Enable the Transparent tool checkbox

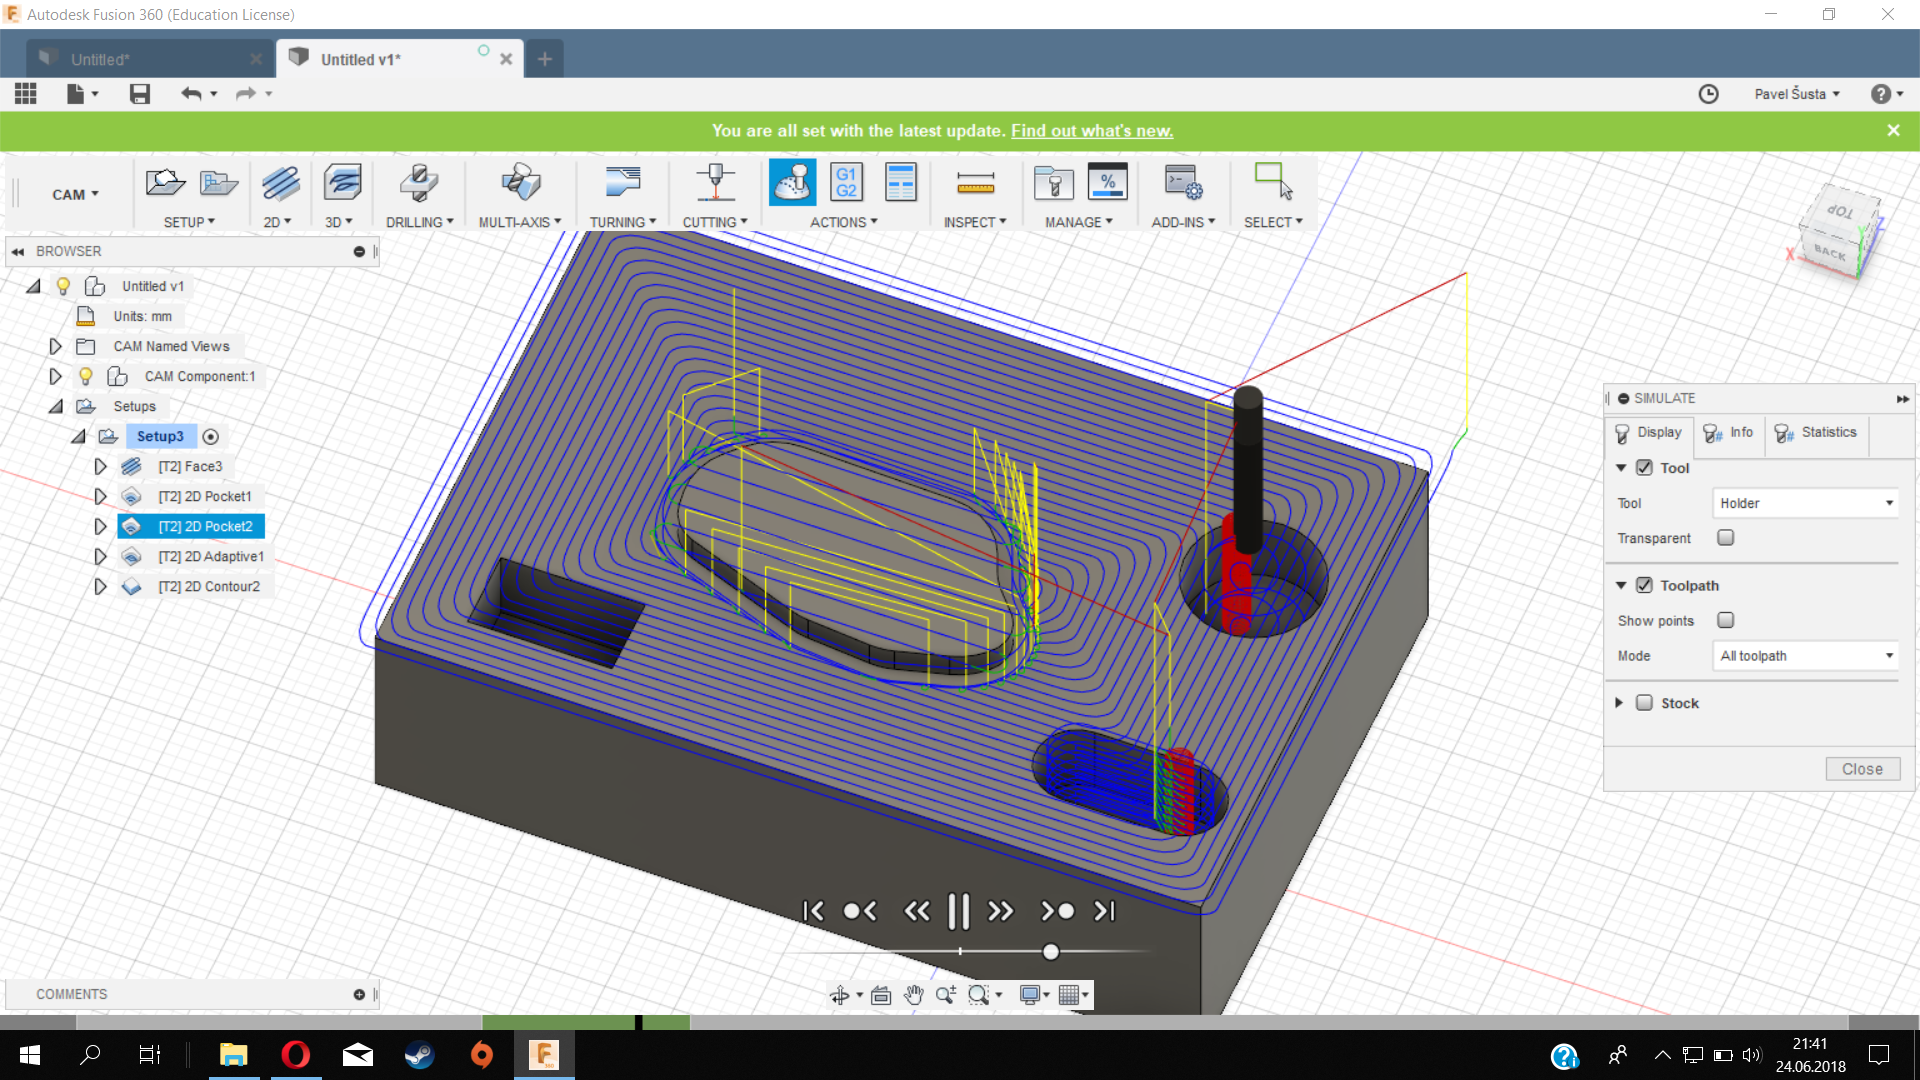[x=1726, y=538]
